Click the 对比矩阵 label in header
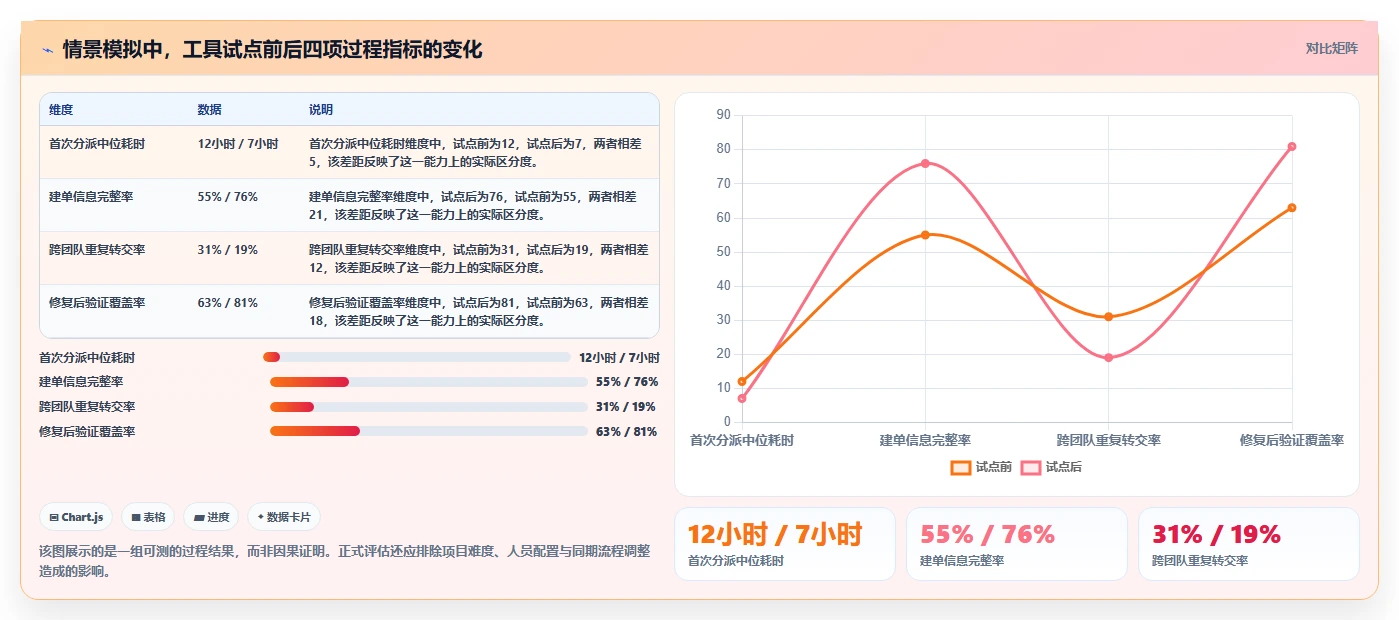 [x=1331, y=48]
